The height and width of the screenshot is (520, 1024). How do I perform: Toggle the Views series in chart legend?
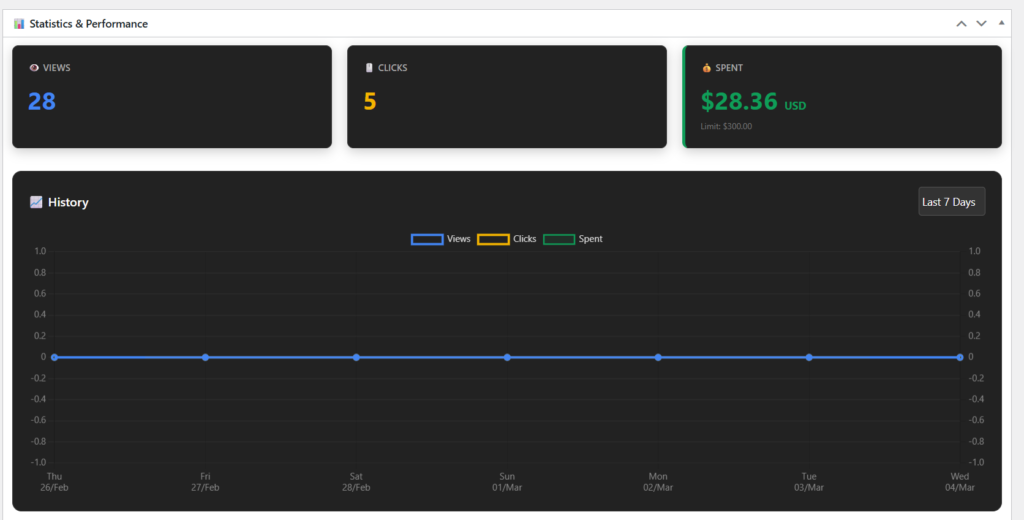click(441, 239)
